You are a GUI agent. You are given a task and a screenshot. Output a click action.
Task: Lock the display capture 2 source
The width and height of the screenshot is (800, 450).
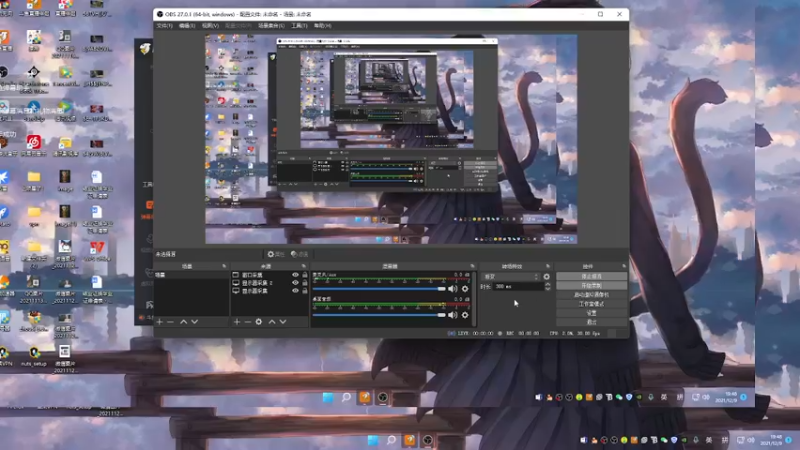click(305, 283)
